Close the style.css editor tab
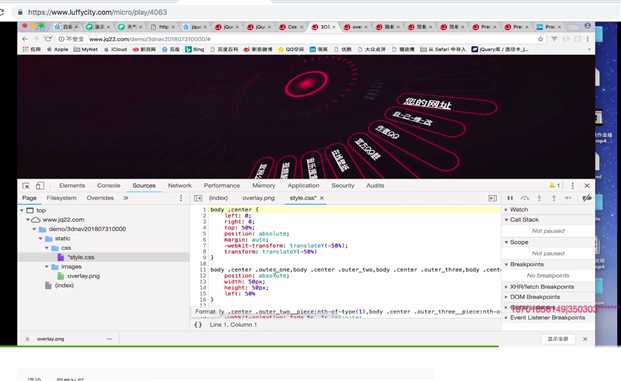 [322, 198]
